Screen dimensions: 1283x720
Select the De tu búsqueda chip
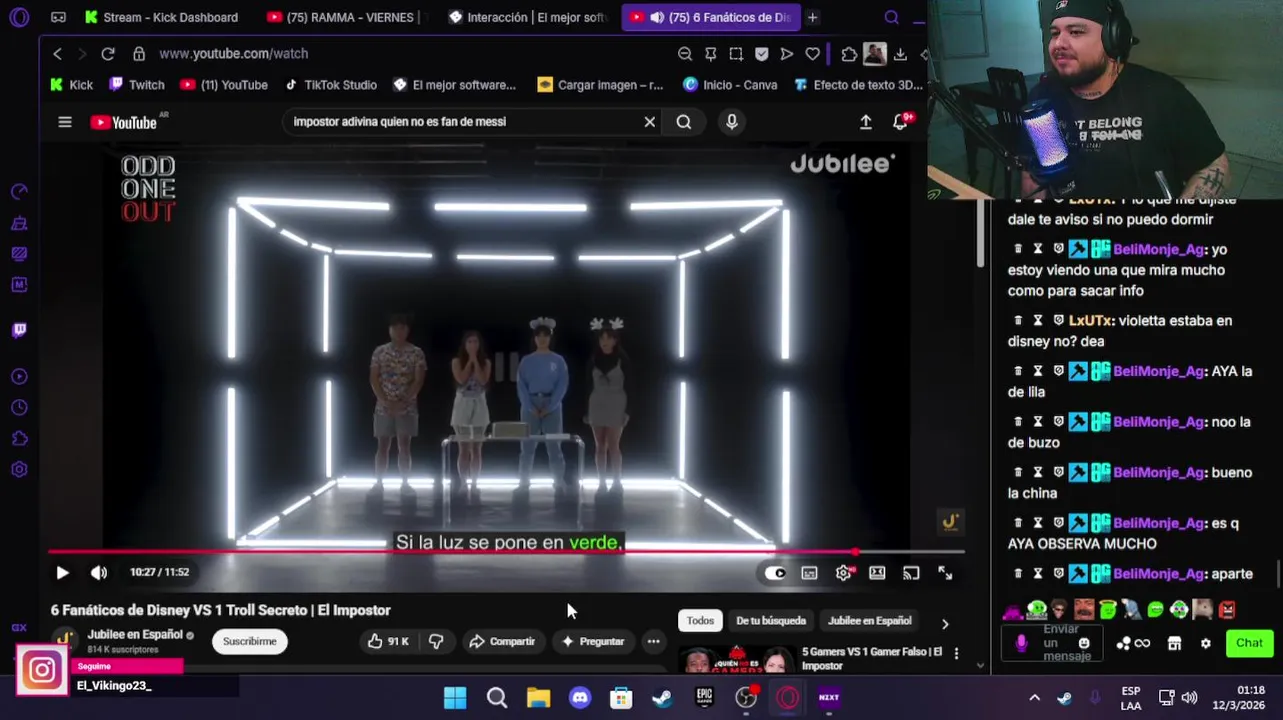pyautogui.click(x=771, y=621)
